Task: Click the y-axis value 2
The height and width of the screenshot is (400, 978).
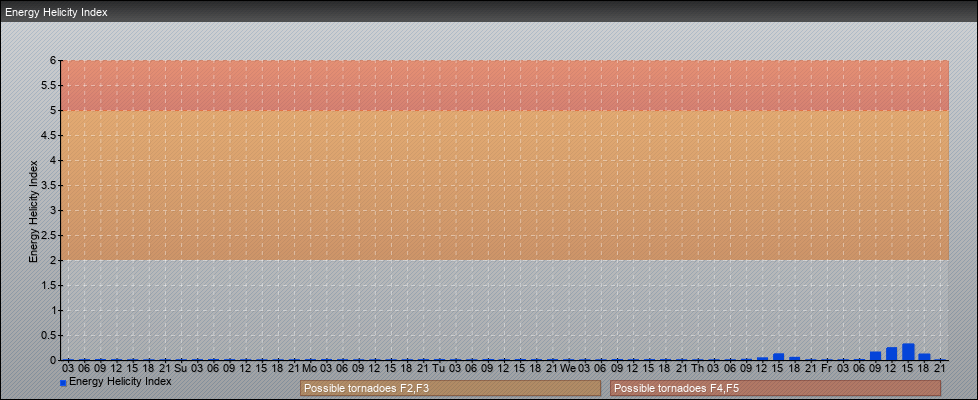Action: pos(54,260)
